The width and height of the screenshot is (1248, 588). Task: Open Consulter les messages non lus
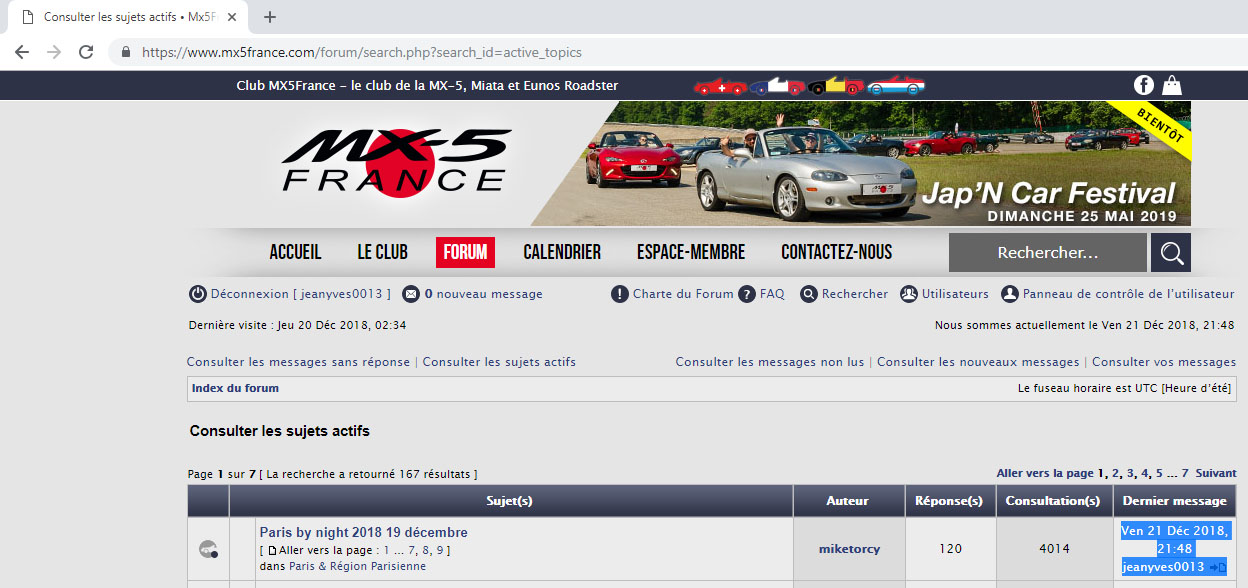769,362
